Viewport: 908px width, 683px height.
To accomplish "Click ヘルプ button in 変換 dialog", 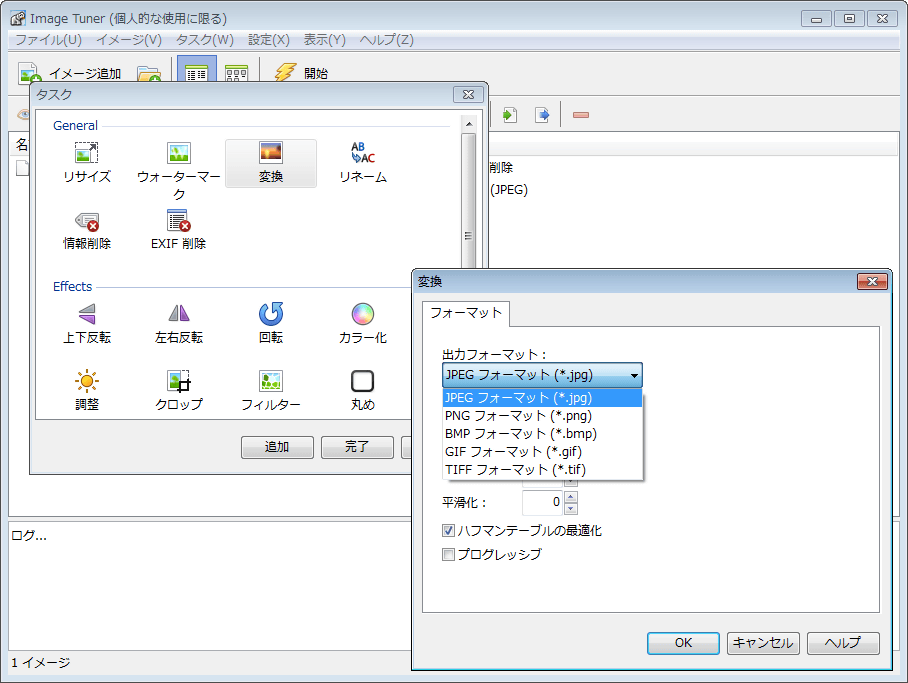I will (843, 643).
